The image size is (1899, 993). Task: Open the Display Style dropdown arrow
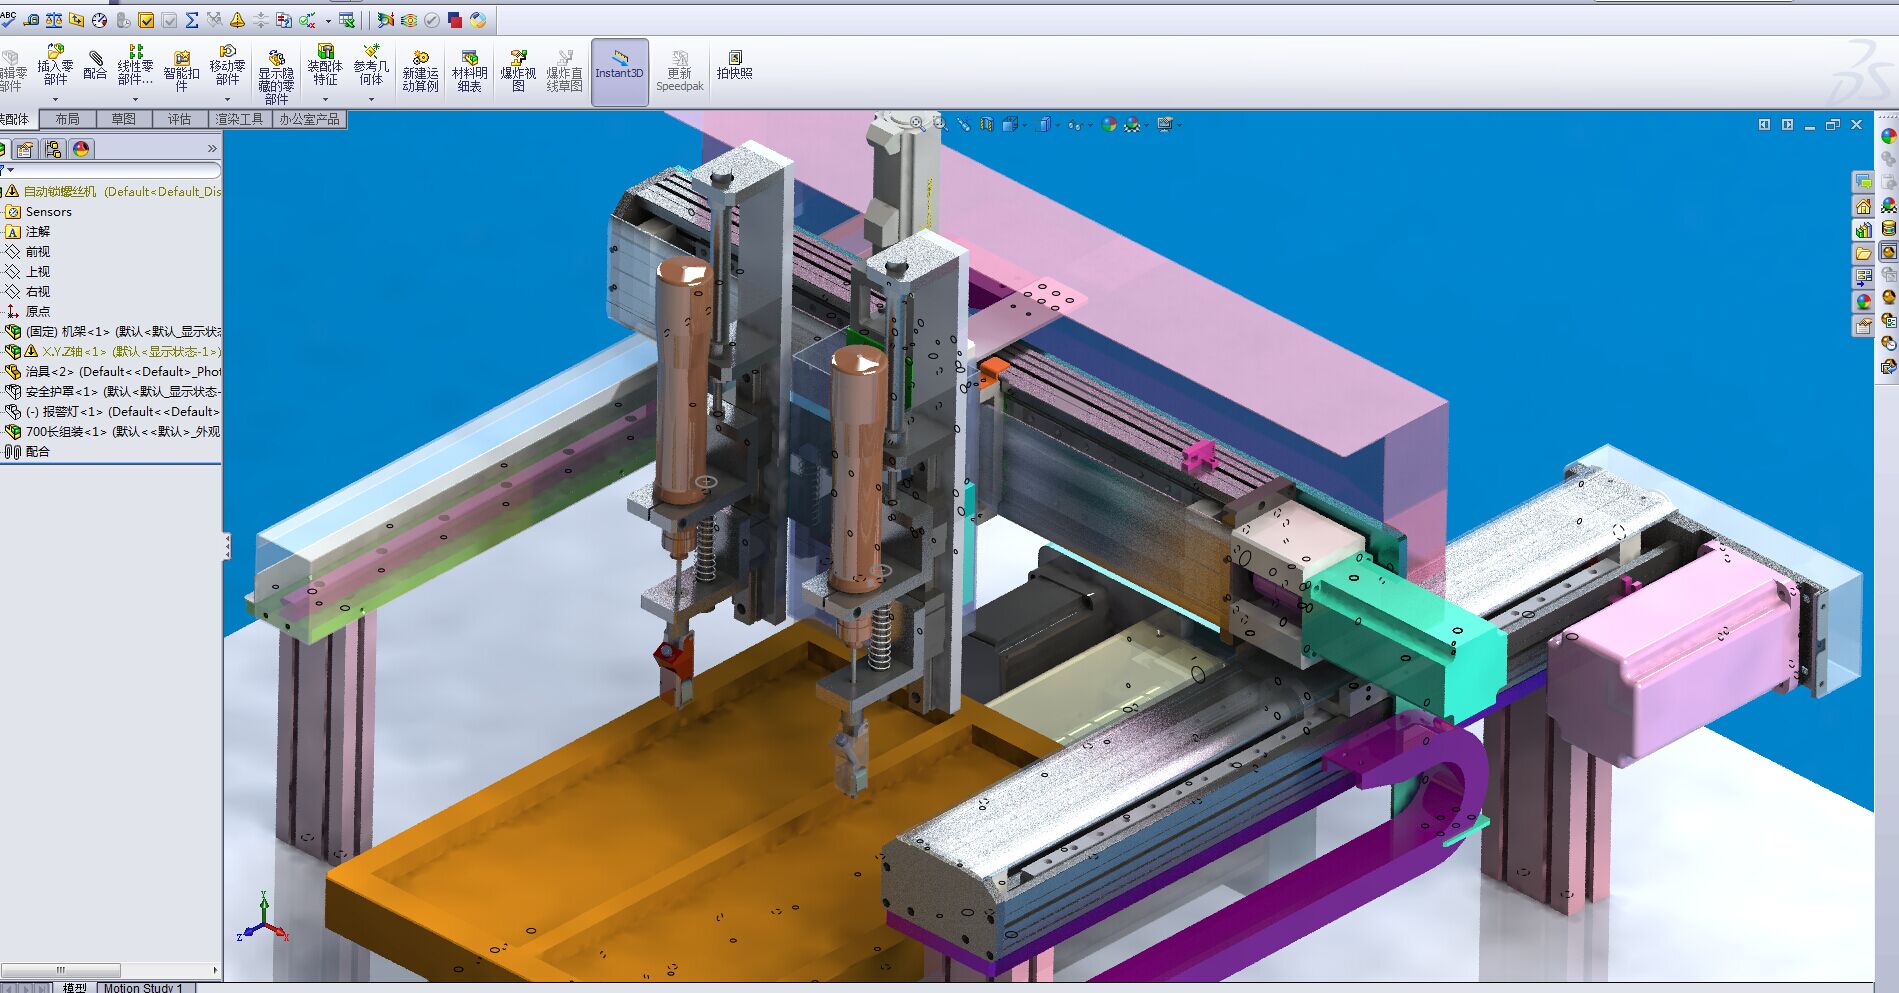1057,125
